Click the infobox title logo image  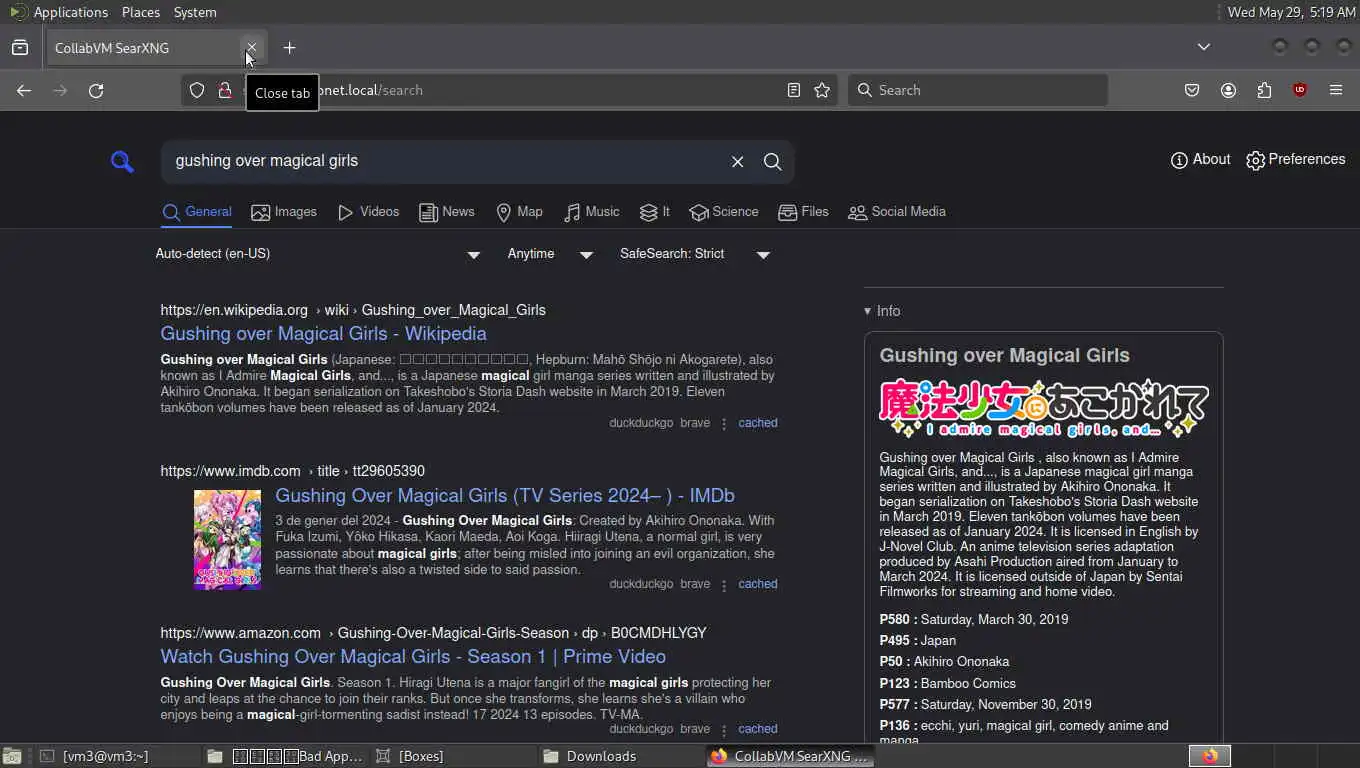(1043, 408)
